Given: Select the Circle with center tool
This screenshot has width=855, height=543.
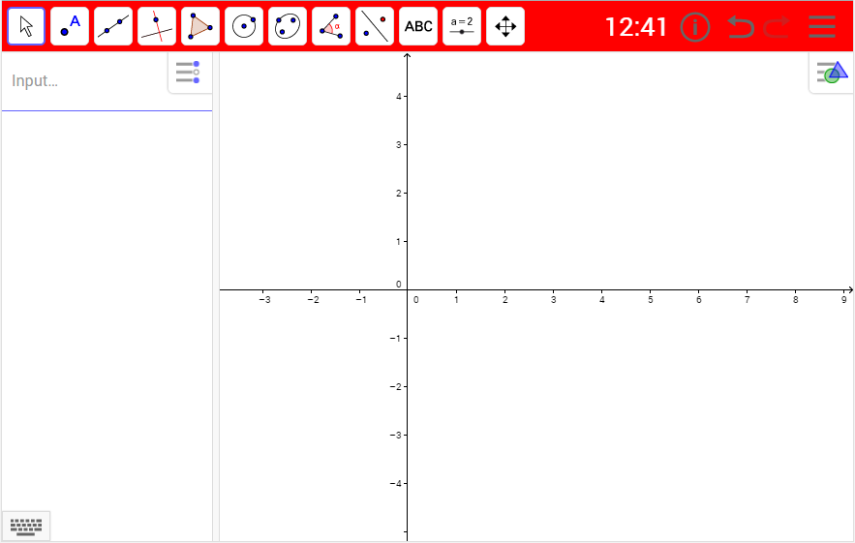Looking at the screenshot, I should click(244, 26).
